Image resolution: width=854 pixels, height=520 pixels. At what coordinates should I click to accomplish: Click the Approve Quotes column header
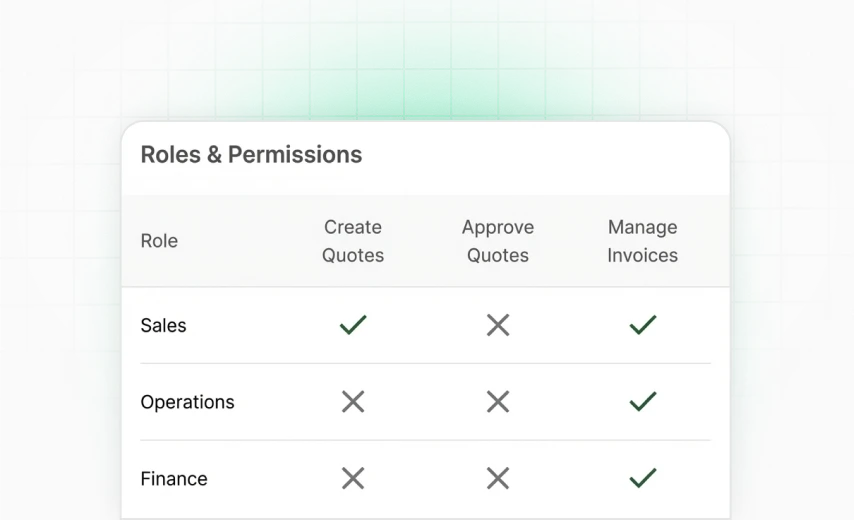[498, 241]
